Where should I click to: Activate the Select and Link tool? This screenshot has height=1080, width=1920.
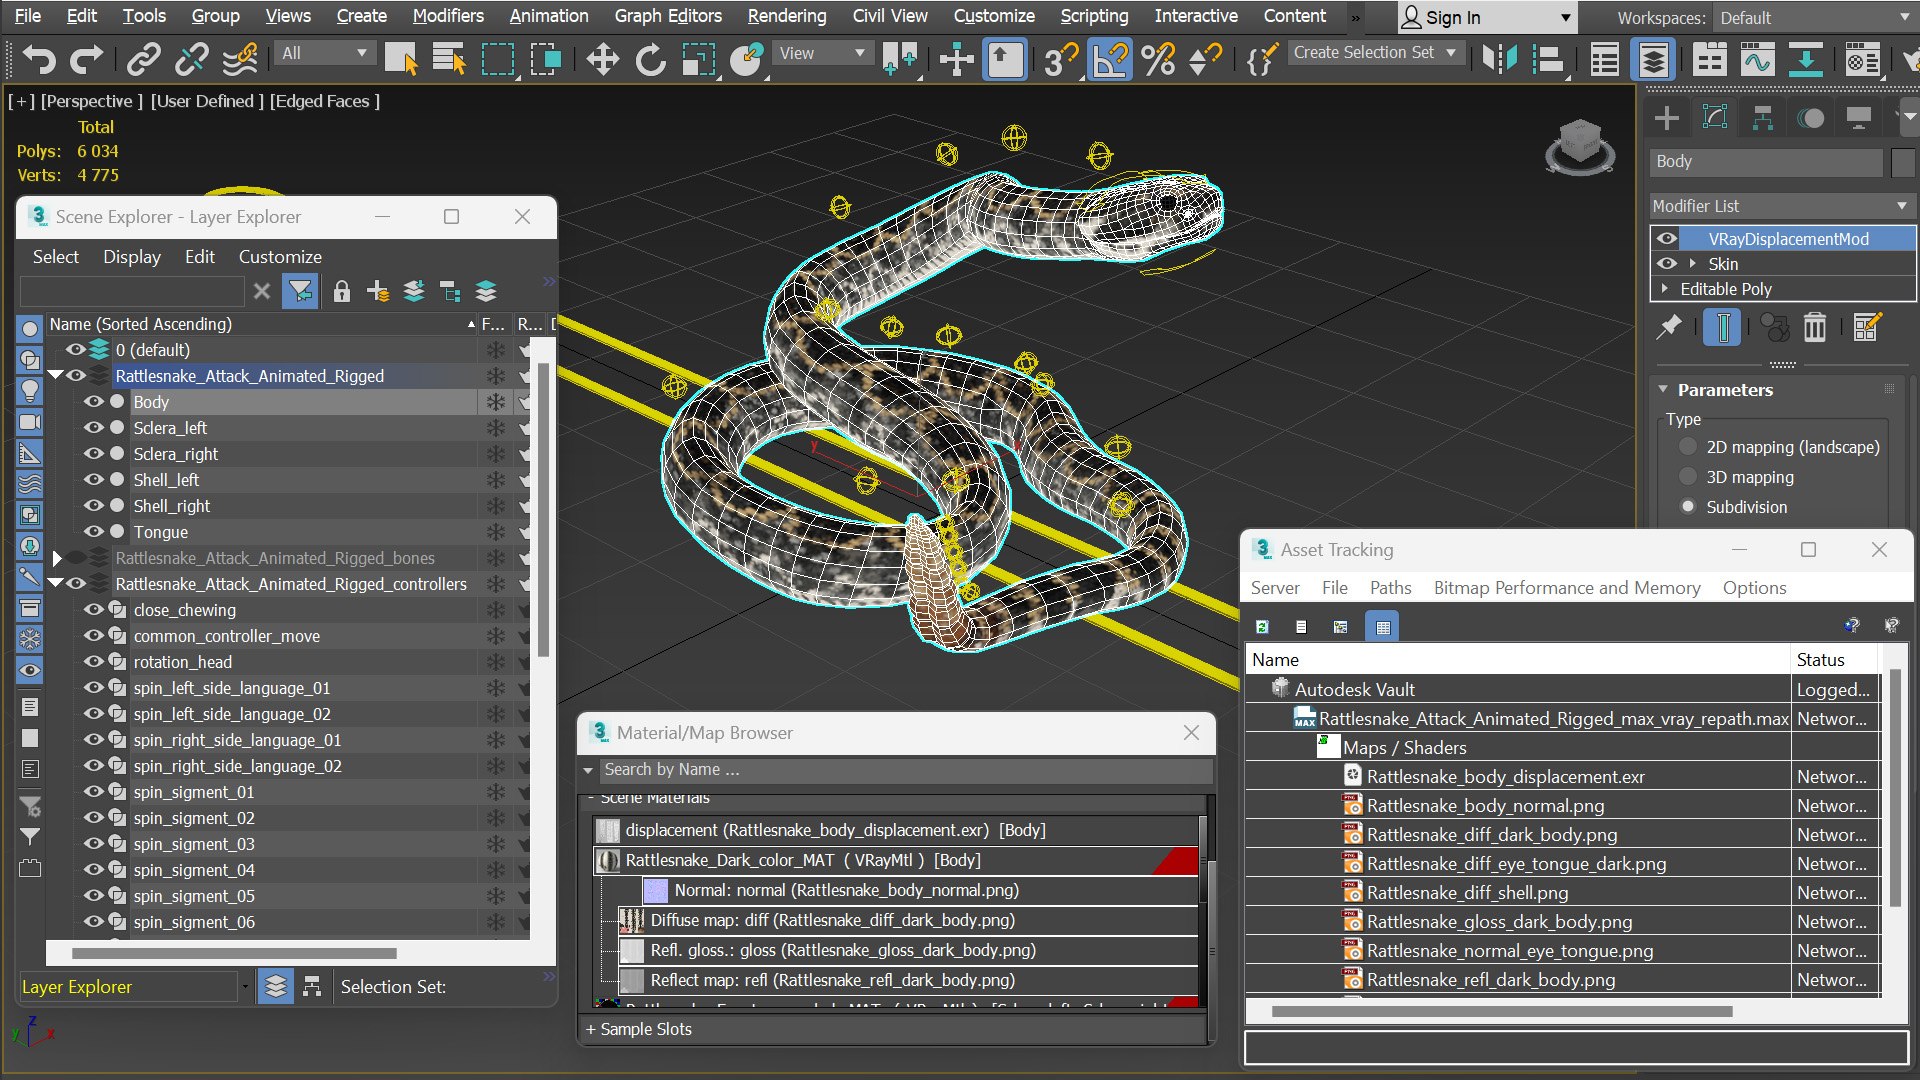click(x=143, y=60)
